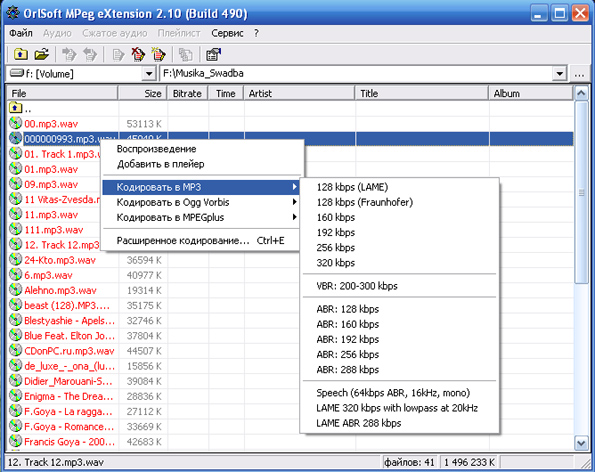
Task: Click the disc icon beside 00.mp3.wav
Action: [15, 123]
